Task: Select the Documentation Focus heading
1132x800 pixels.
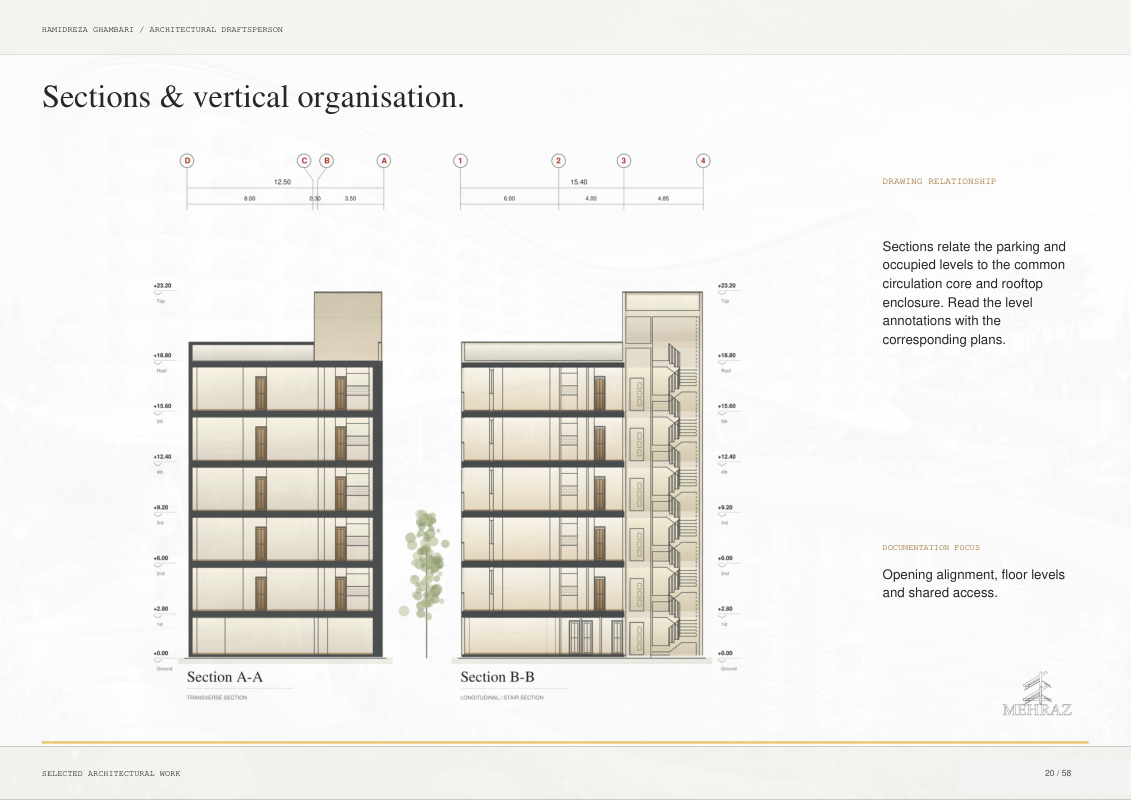Action: [931, 547]
